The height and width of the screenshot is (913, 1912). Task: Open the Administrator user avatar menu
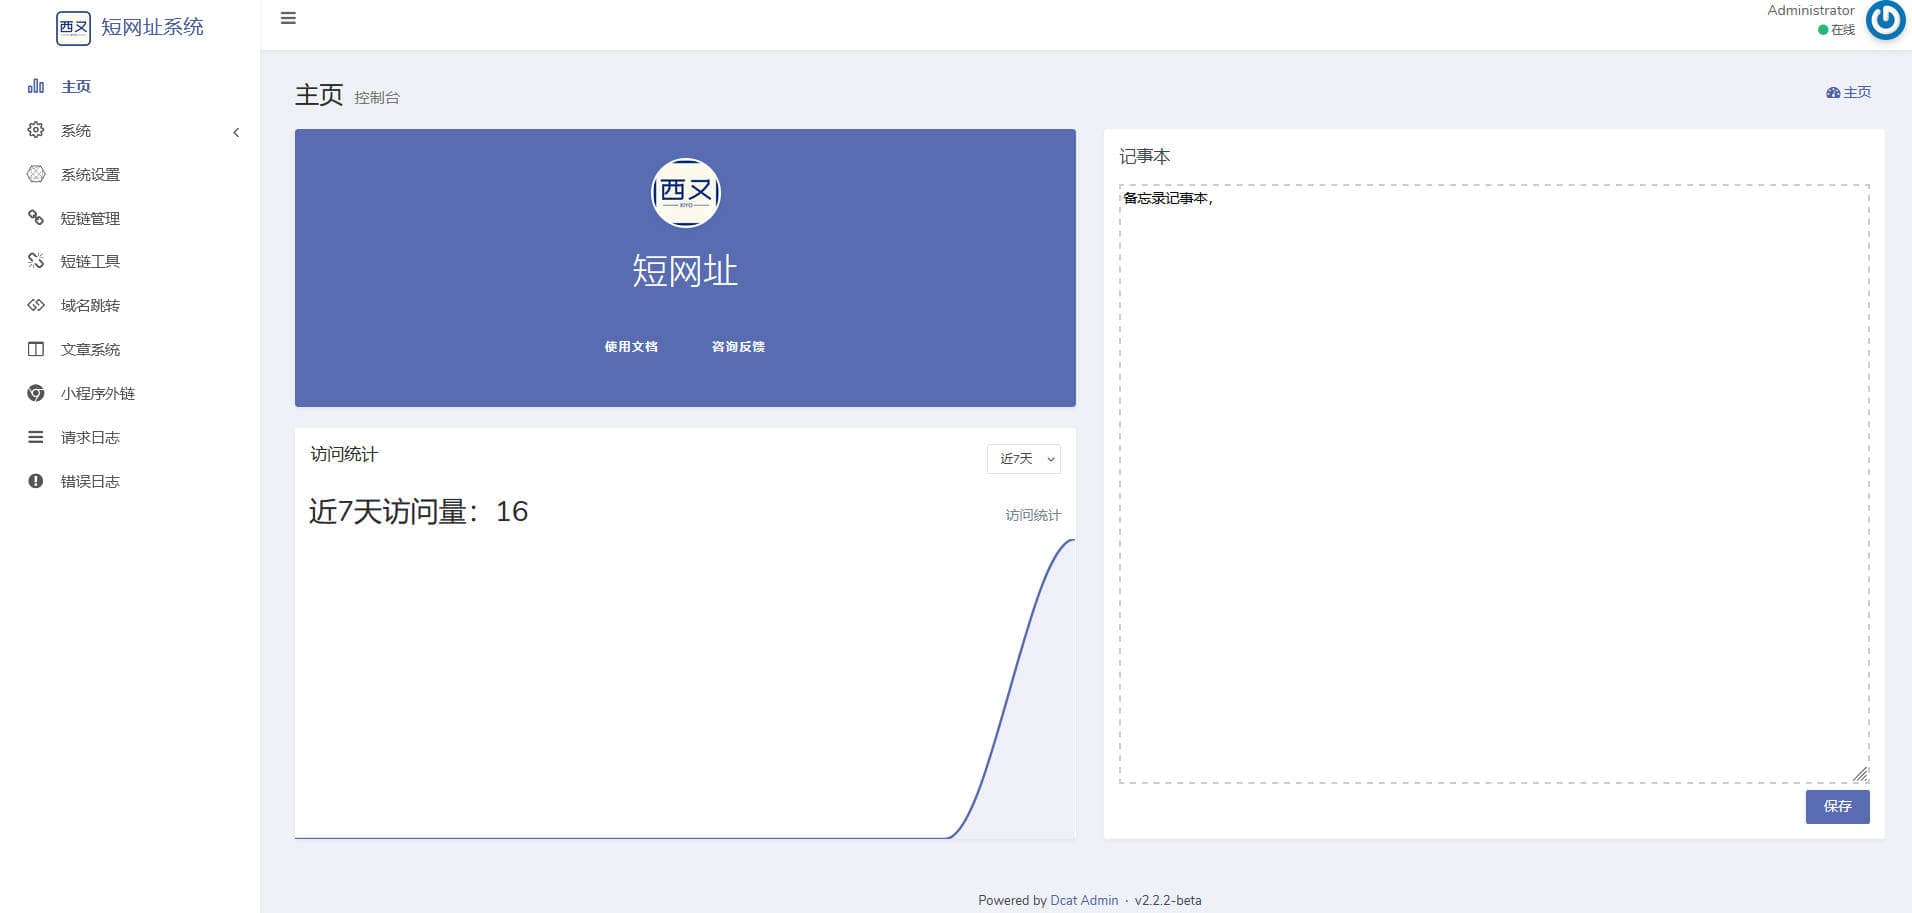[x=1885, y=20]
